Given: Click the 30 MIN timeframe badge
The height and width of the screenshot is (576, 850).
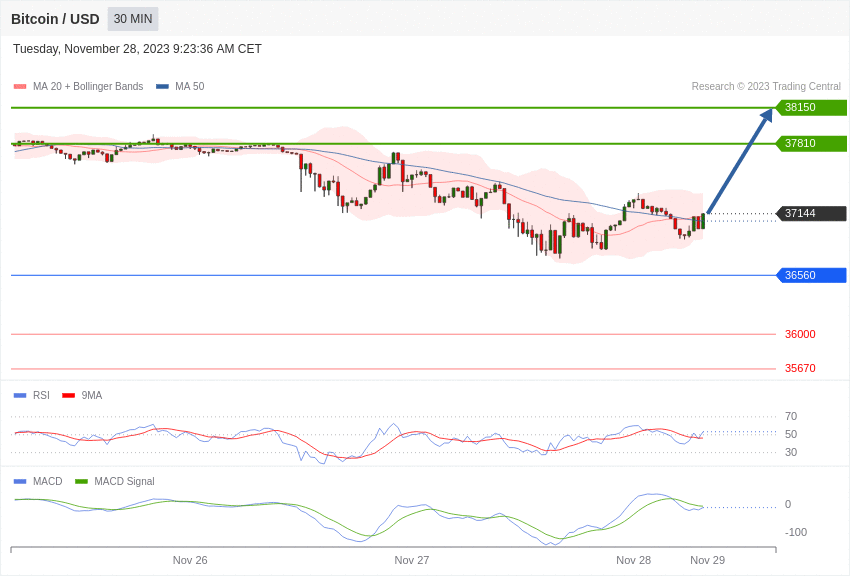Looking at the screenshot, I should 133,19.
